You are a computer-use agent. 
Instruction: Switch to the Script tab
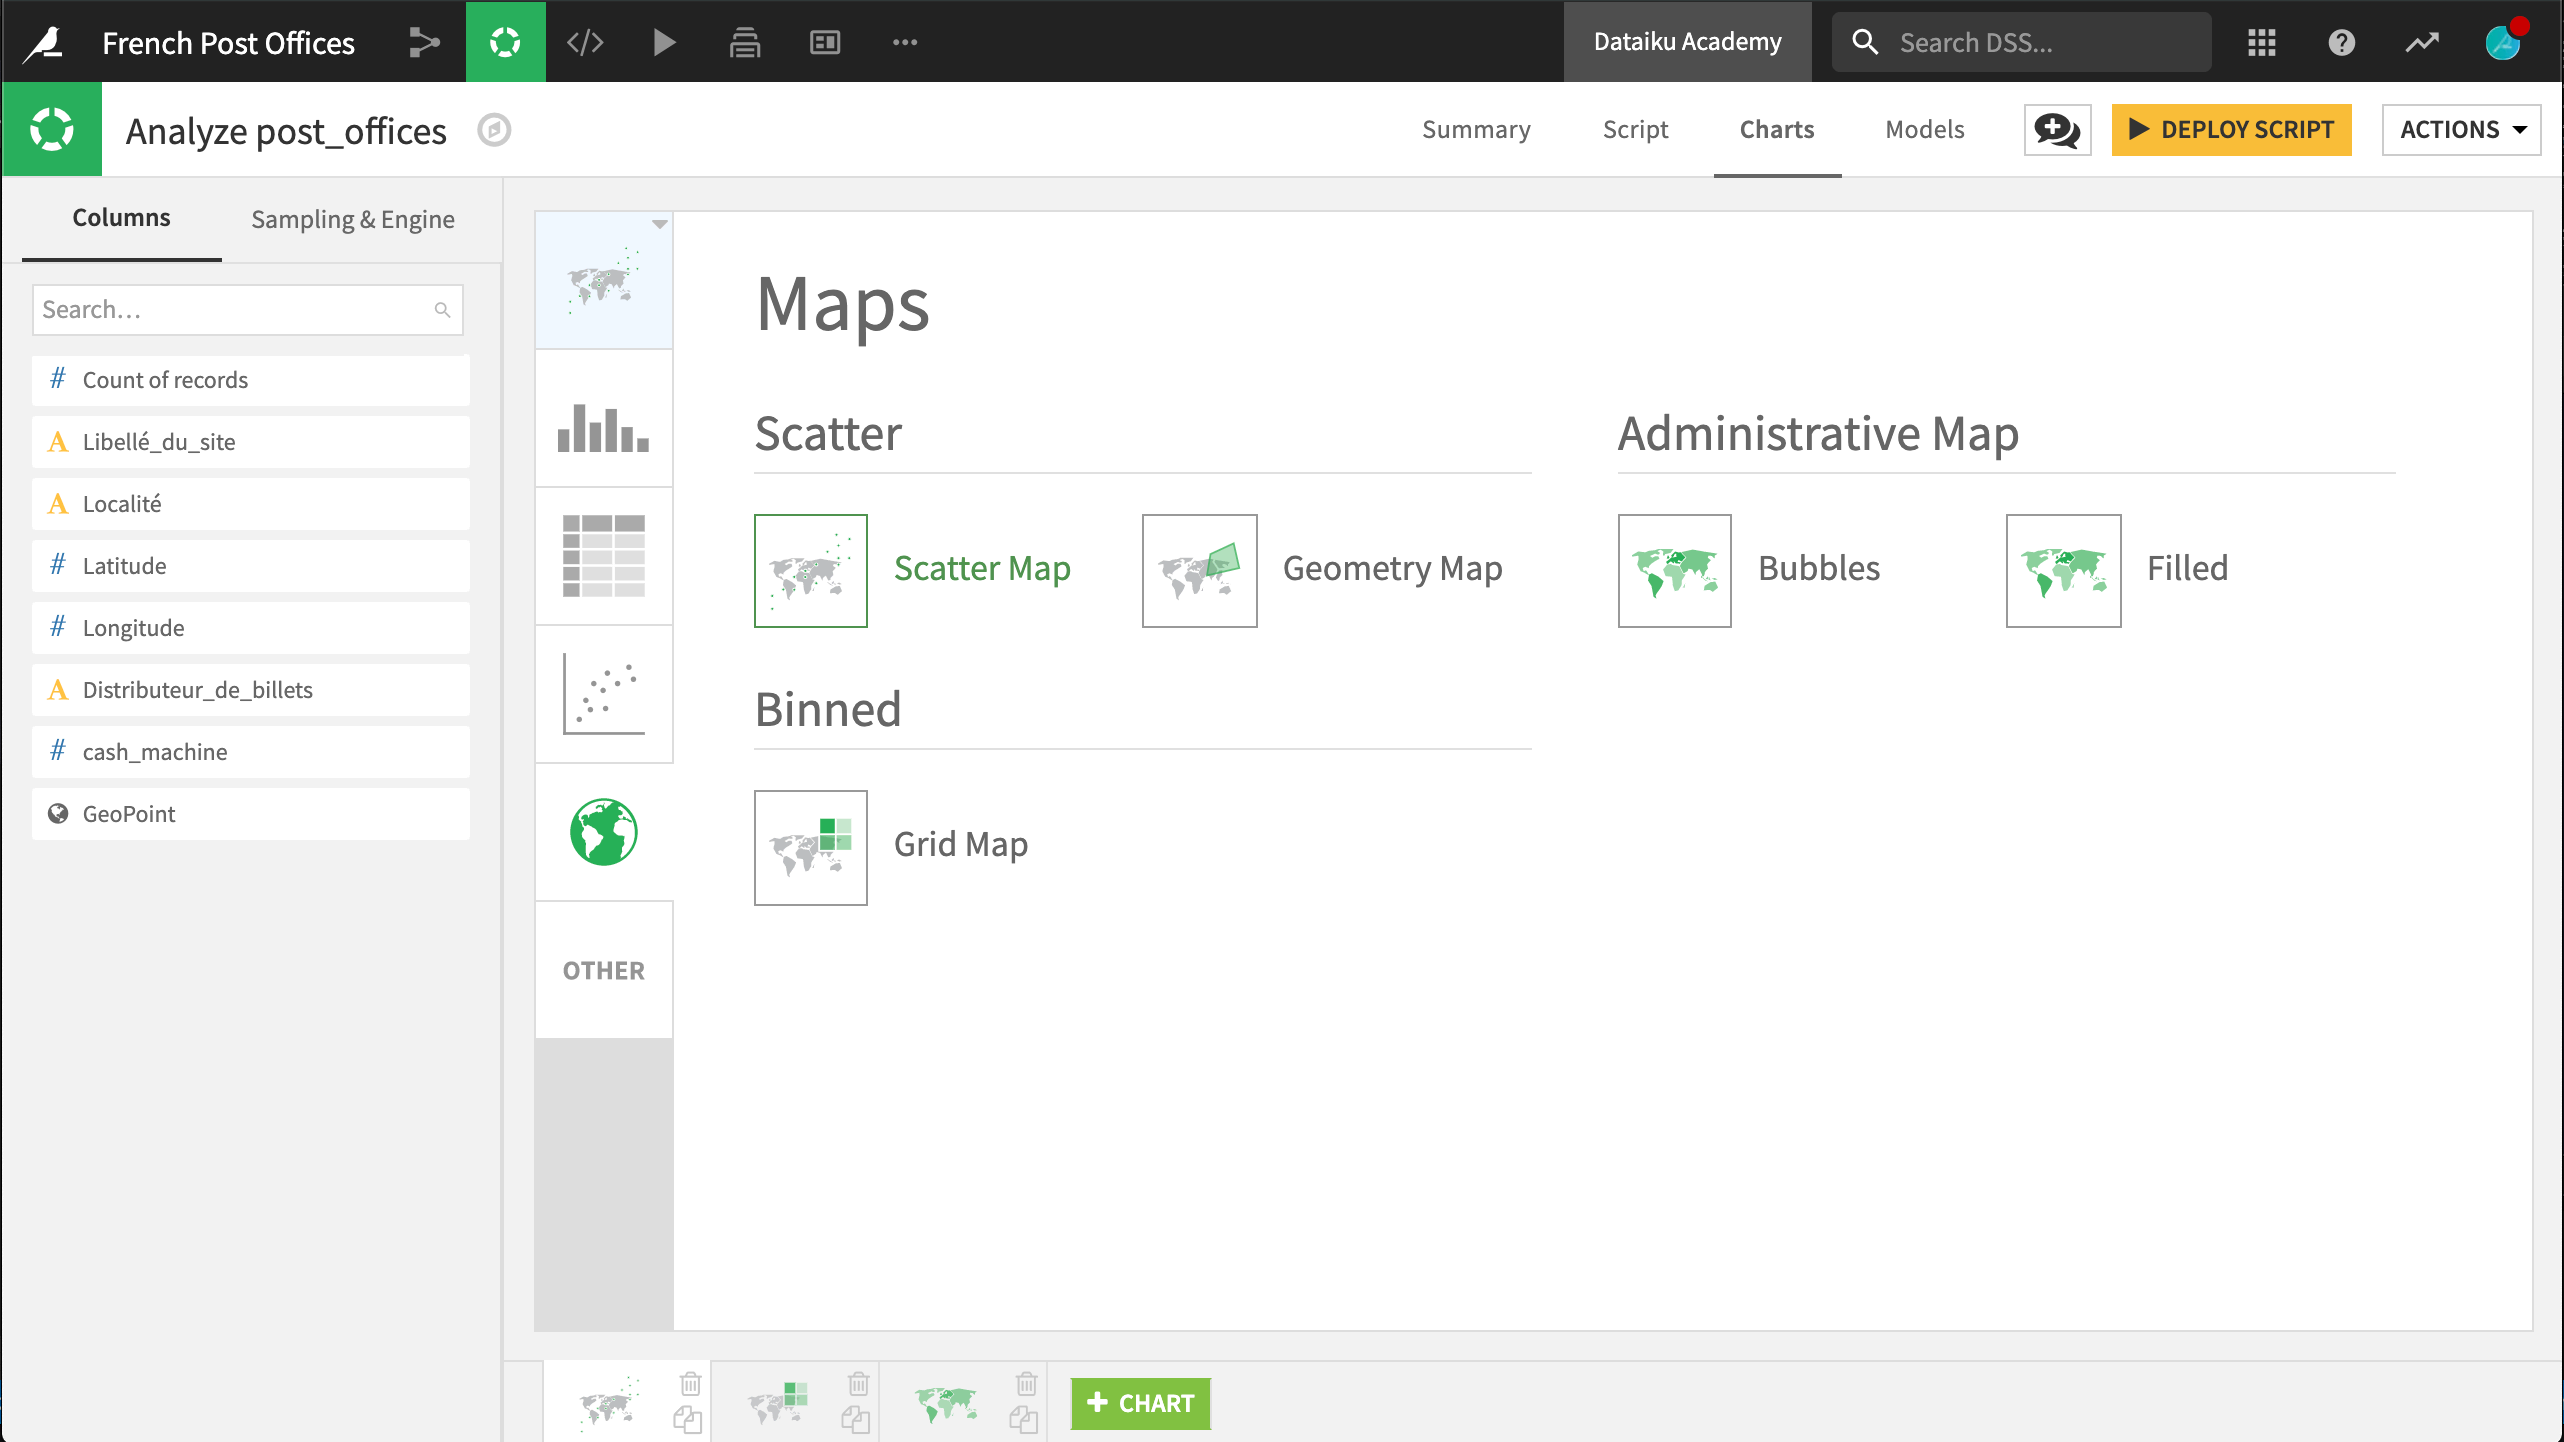[x=1634, y=129]
